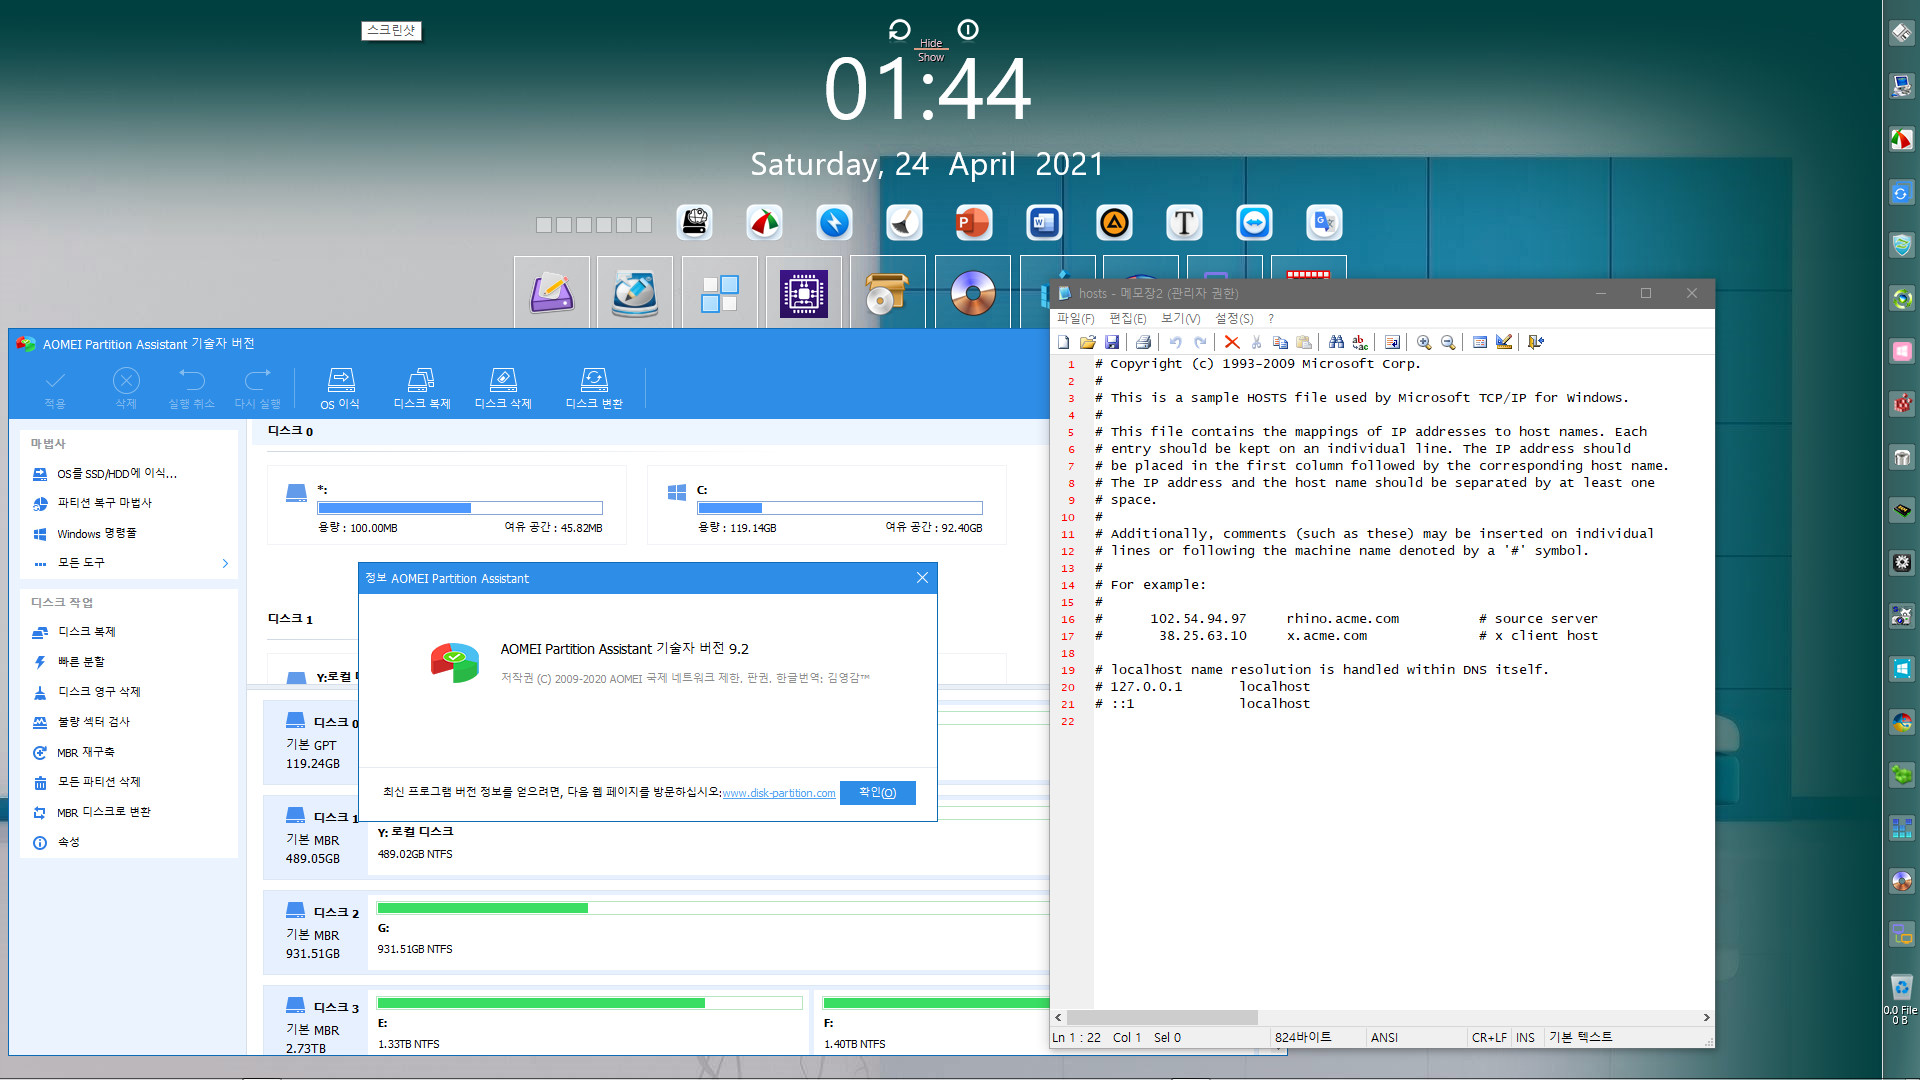The width and height of the screenshot is (1920, 1080).
Task: Click the copy icon in Notepad2 toolbar
Action: click(1280, 342)
